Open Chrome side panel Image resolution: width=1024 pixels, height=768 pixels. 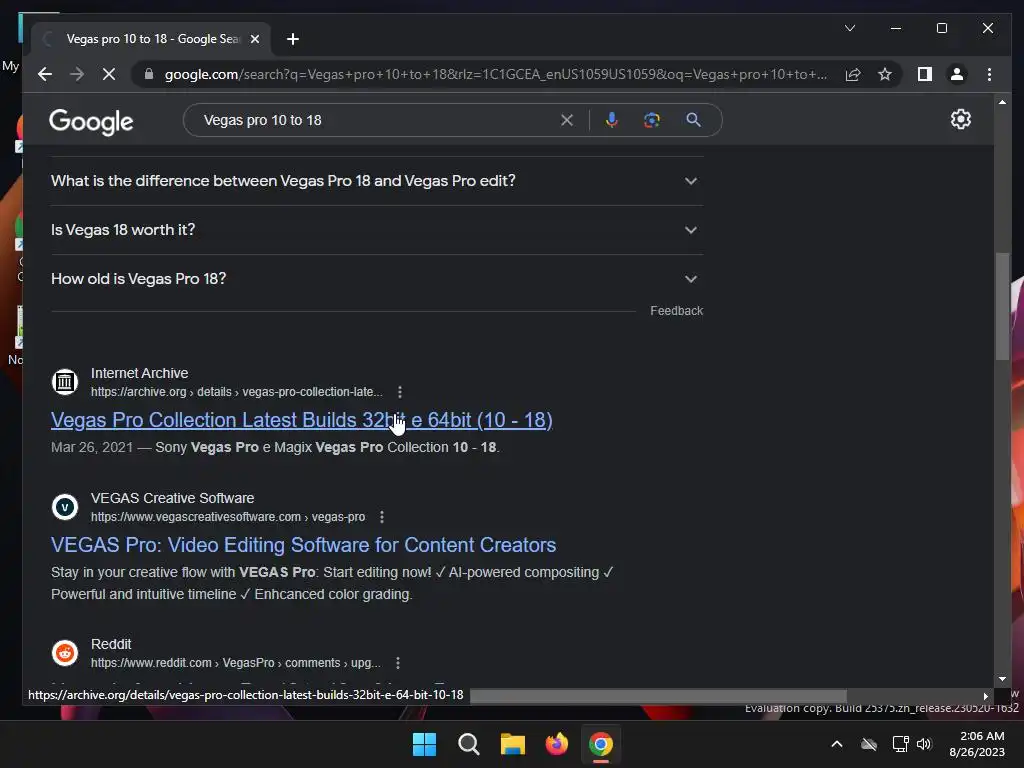[x=925, y=74]
